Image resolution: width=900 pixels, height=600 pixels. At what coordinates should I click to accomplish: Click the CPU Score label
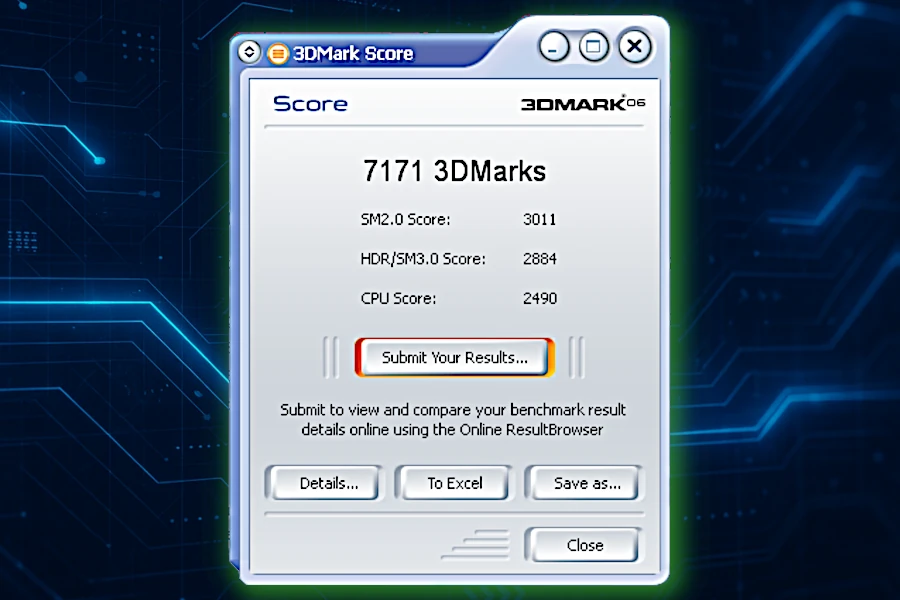pyautogui.click(x=398, y=299)
